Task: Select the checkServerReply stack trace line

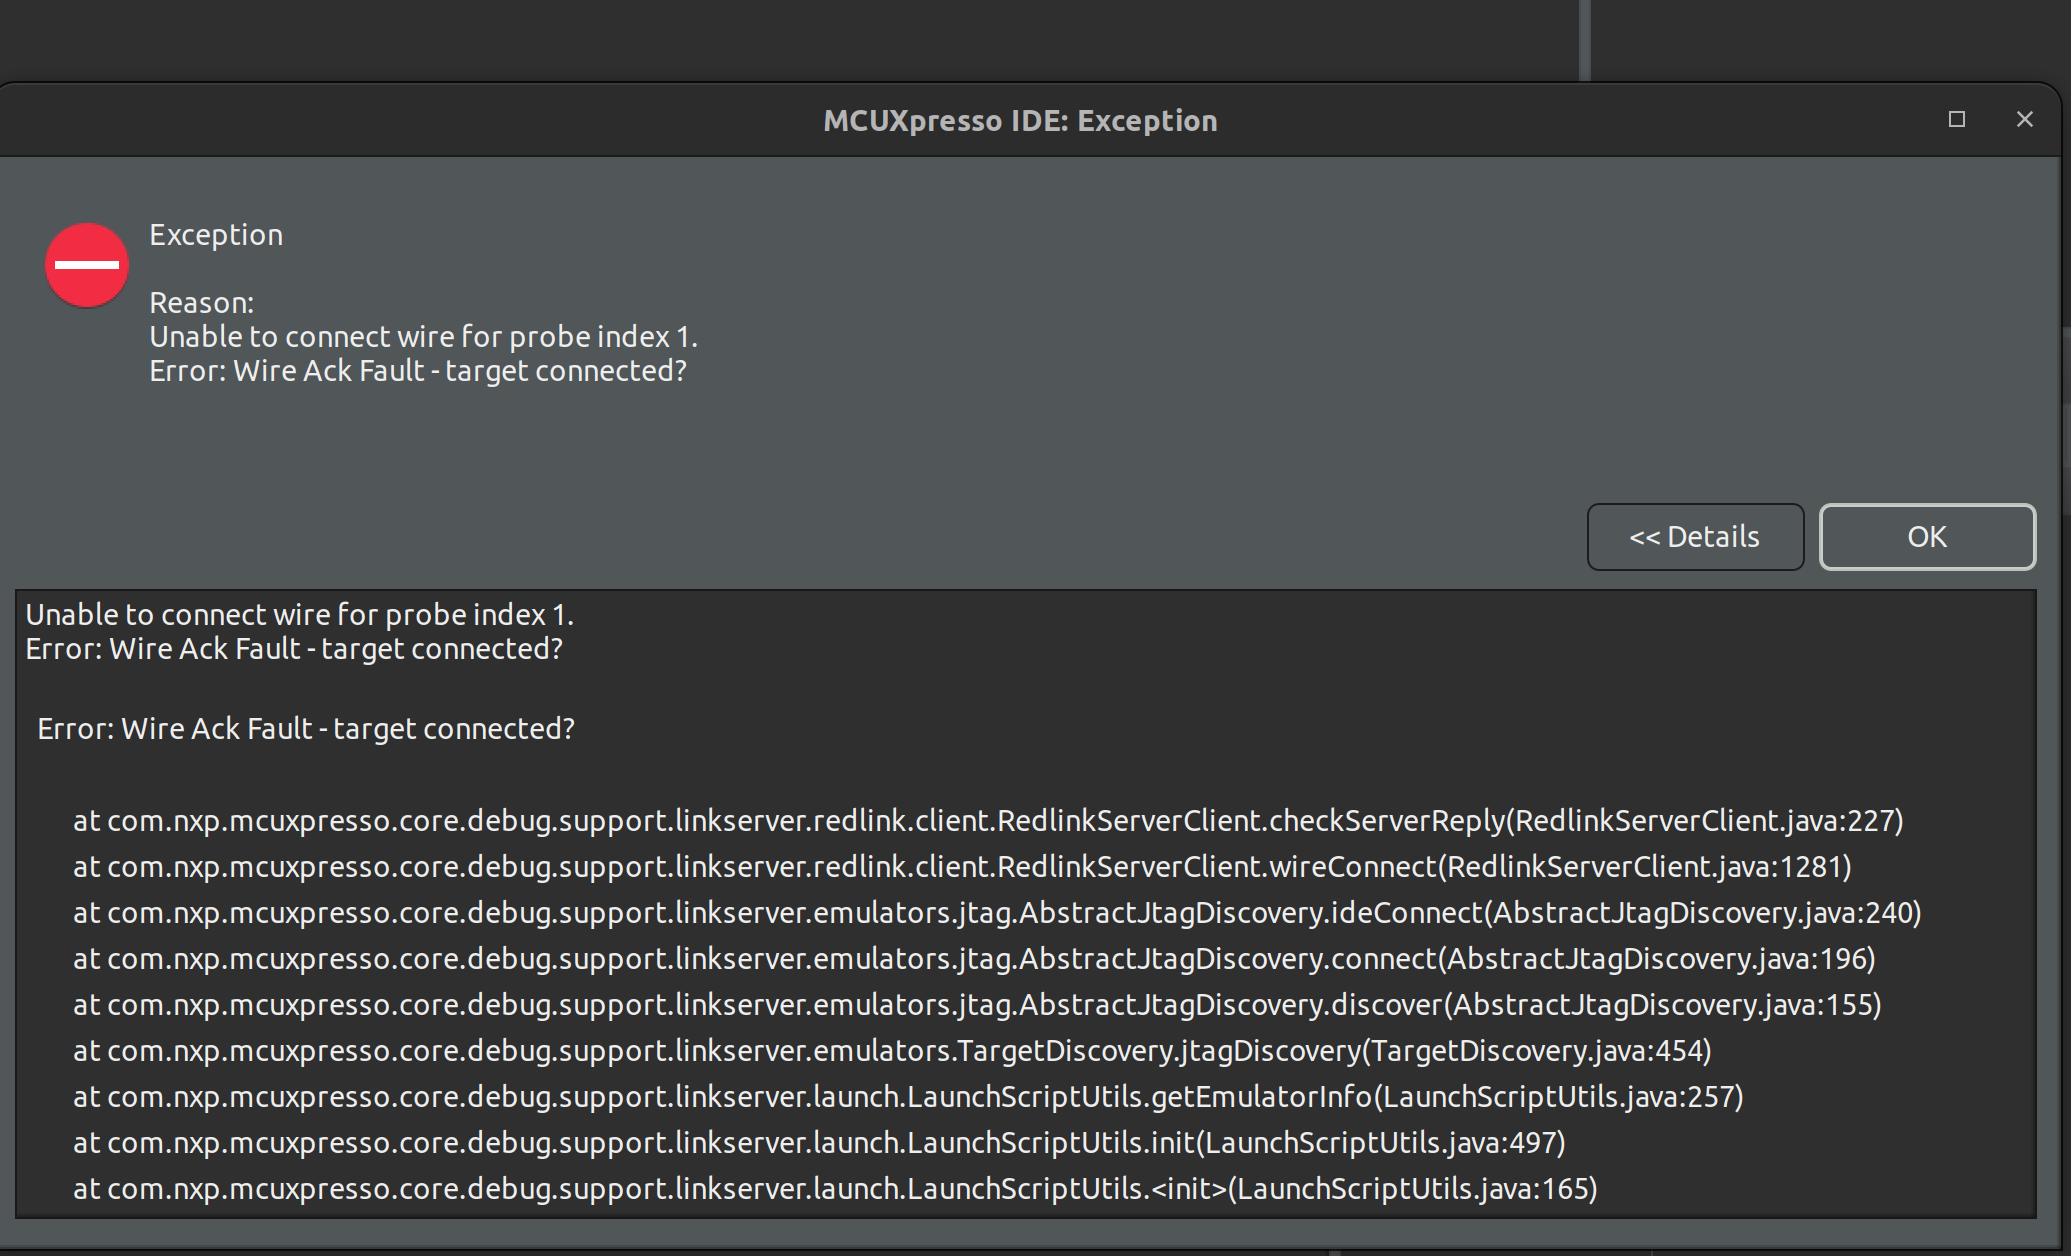Action: [987, 821]
